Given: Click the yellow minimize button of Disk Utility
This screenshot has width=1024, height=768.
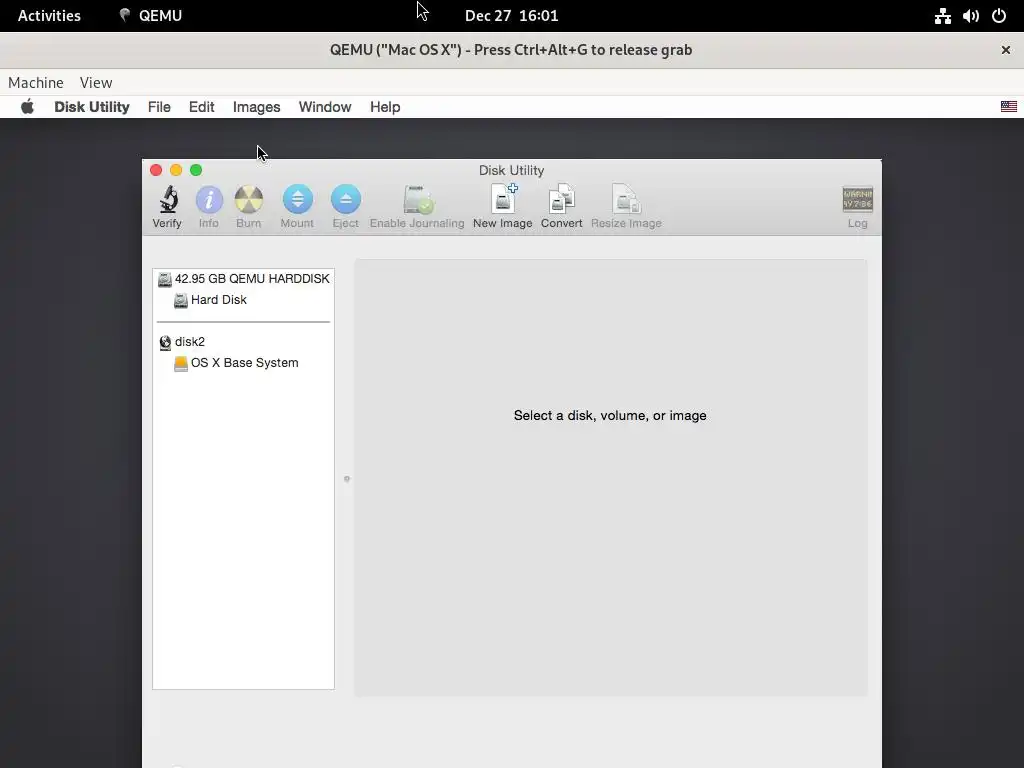Looking at the screenshot, I should click(x=176, y=170).
